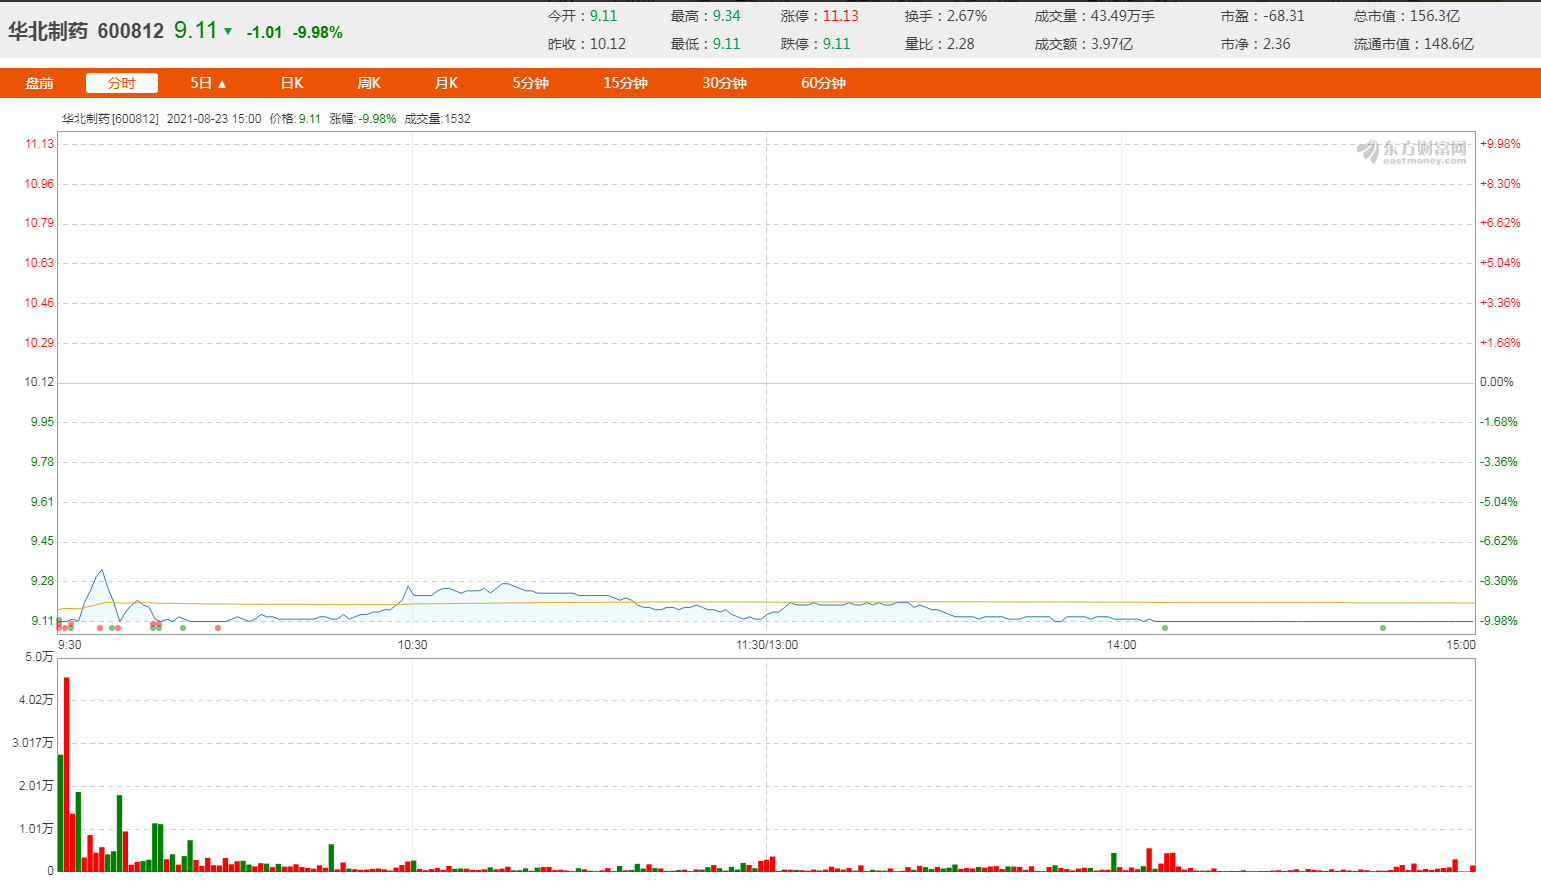
Task: Select the 分时 intraday tab
Action: pos(121,83)
